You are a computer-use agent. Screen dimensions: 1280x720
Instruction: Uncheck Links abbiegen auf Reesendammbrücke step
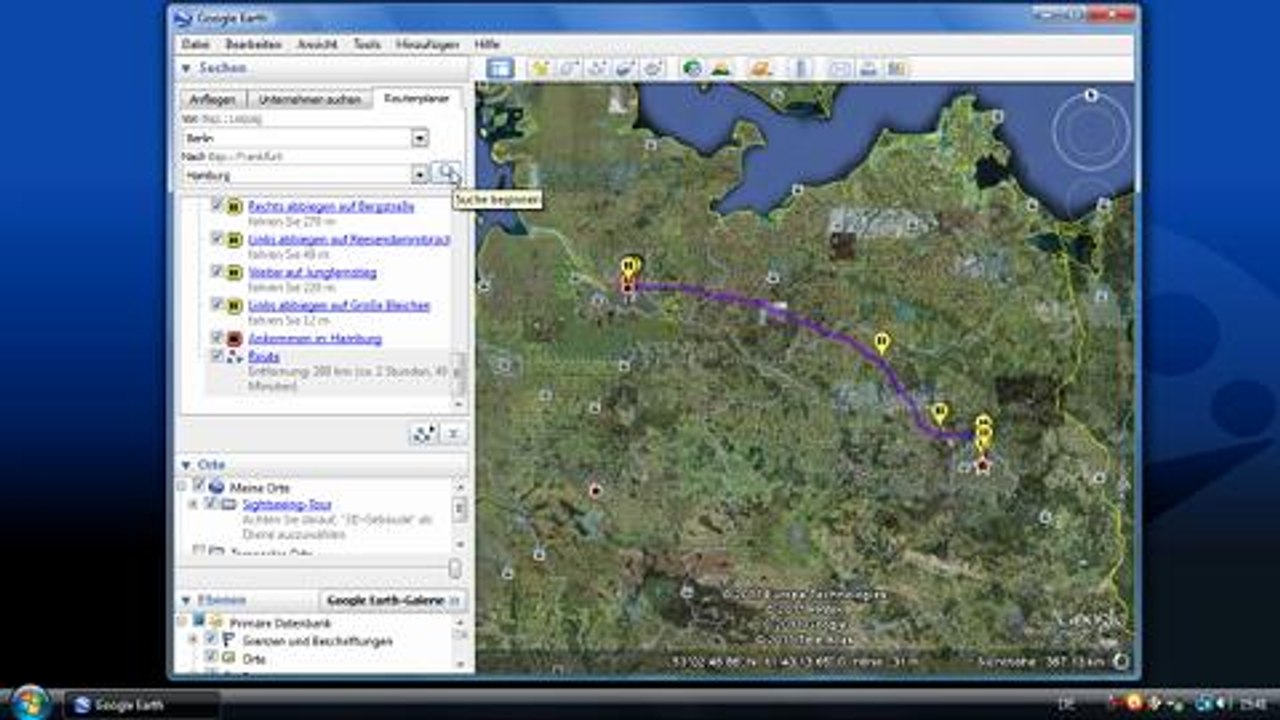tap(217, 238)
